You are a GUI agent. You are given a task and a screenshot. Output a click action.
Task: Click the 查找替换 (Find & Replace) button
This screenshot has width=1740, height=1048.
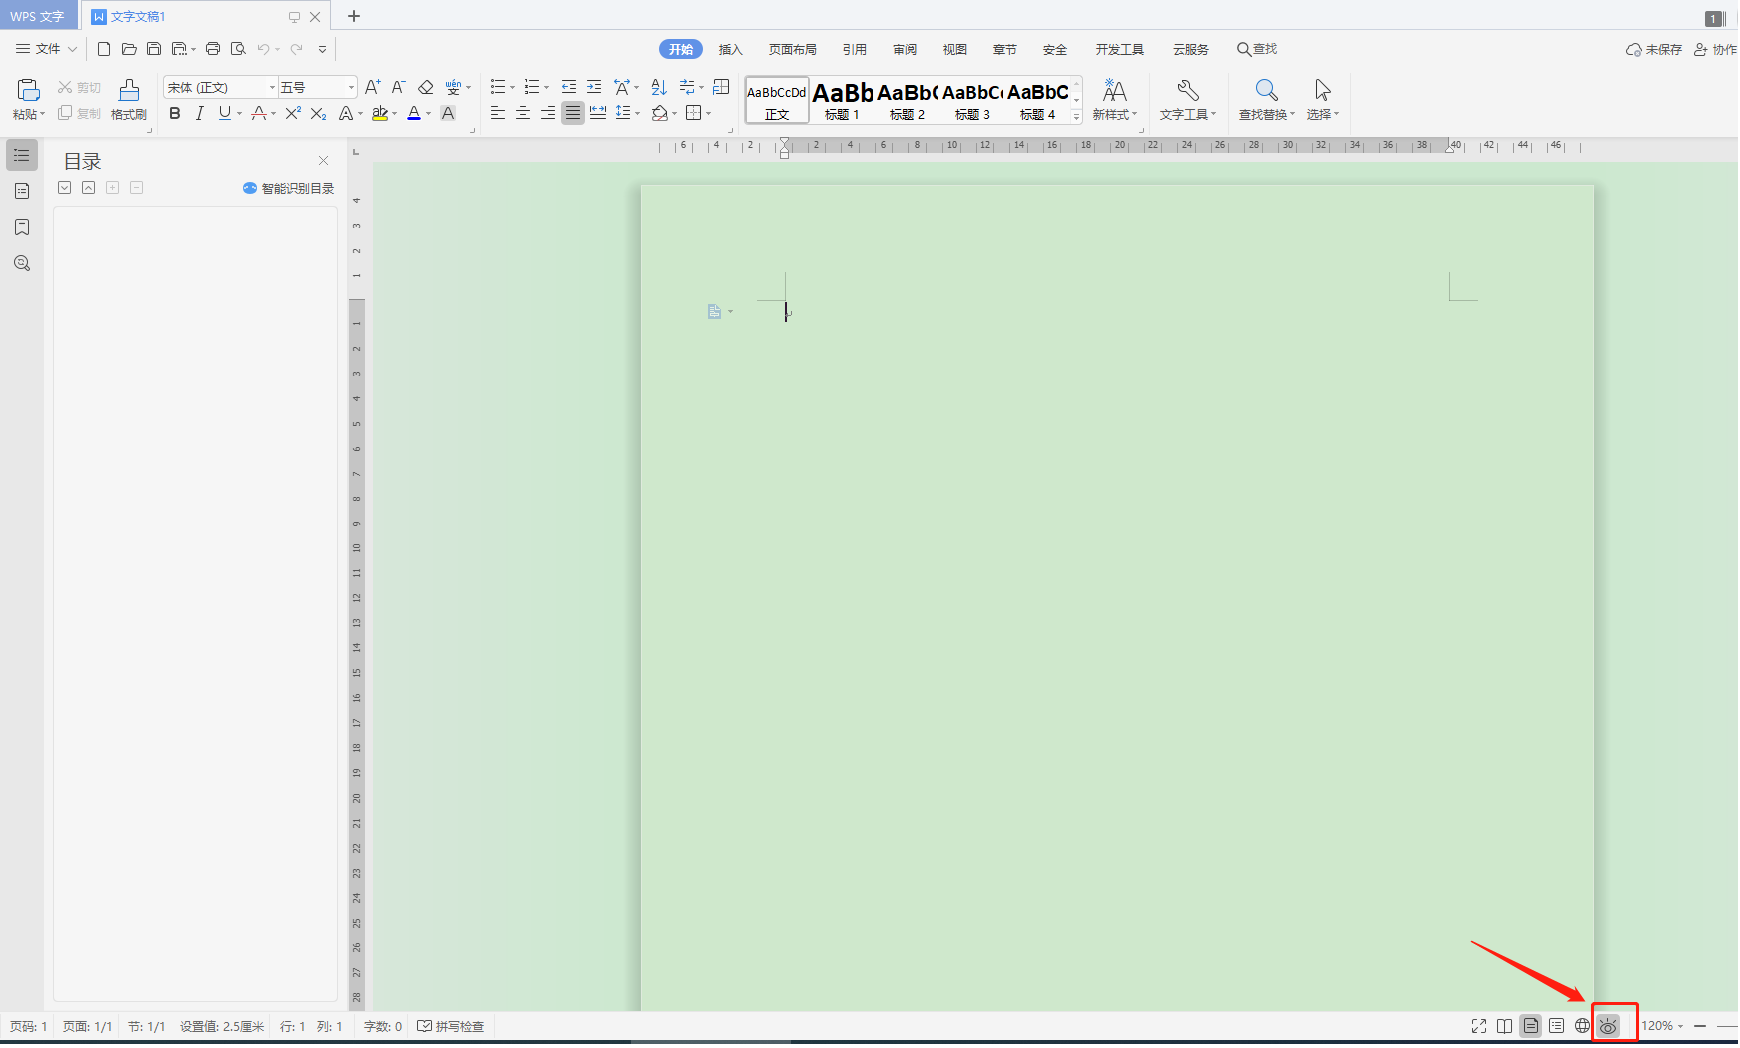click(x=1266, y=100)
